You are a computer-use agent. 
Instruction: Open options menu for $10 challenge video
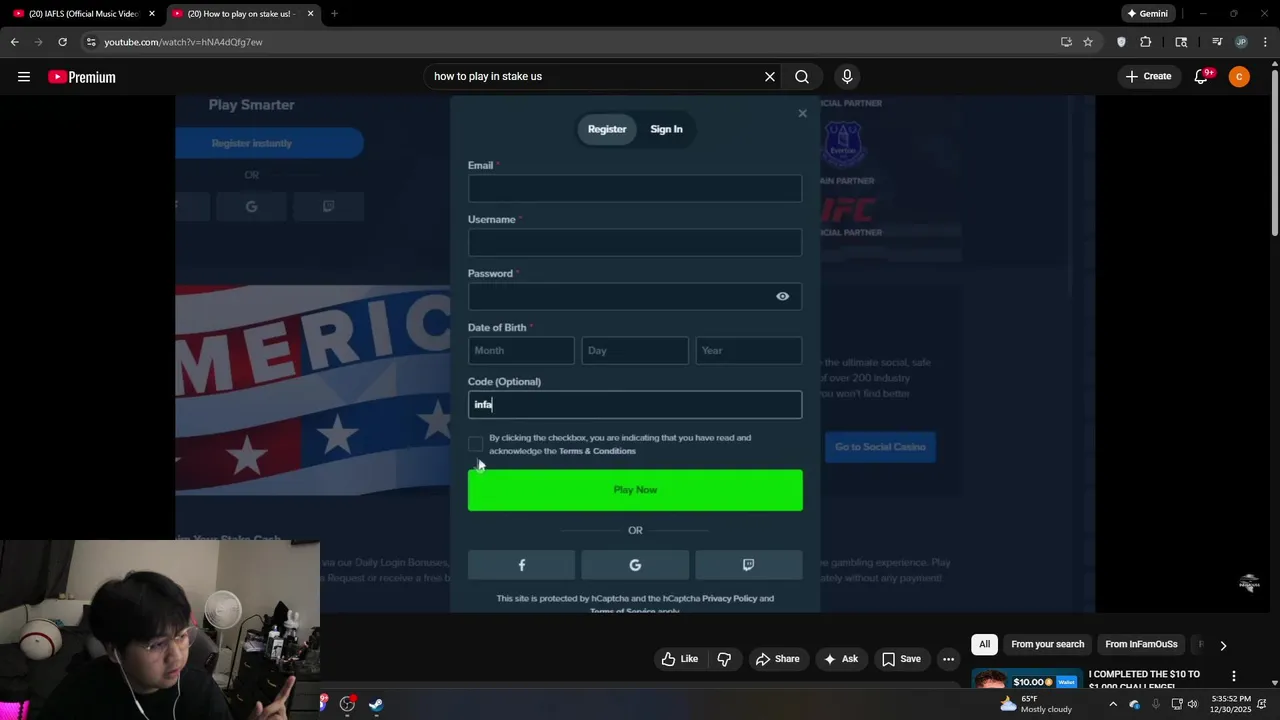coord(1234,676)
